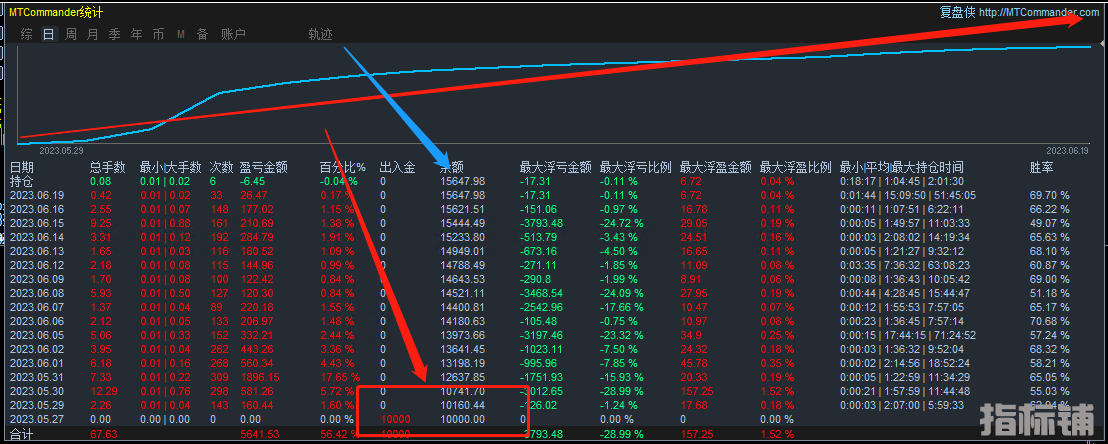Open the 年 yearly statistics tab

(x=136, y=34)
